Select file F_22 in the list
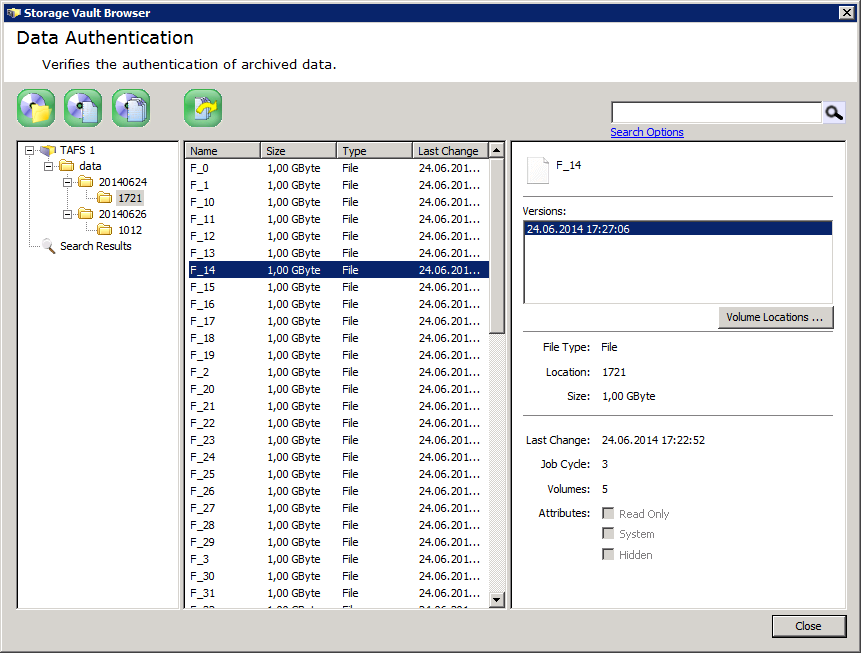The image size is (861, 653). [337, 423]
